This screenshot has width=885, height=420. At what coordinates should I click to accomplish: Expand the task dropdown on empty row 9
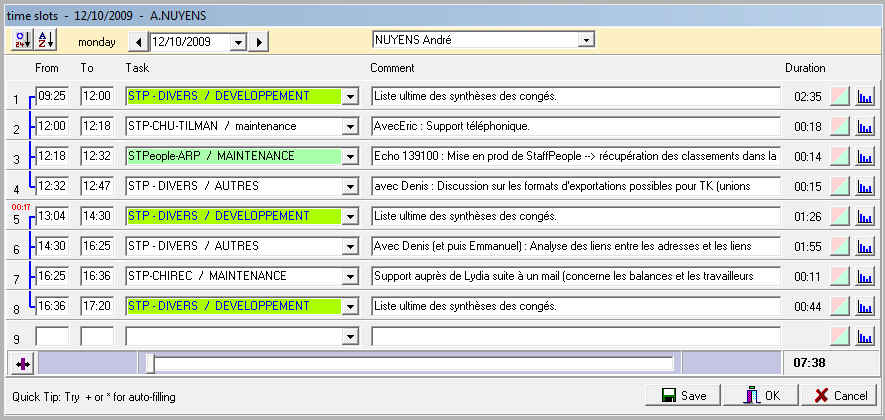pyautogui.click(x=350, y=337)
